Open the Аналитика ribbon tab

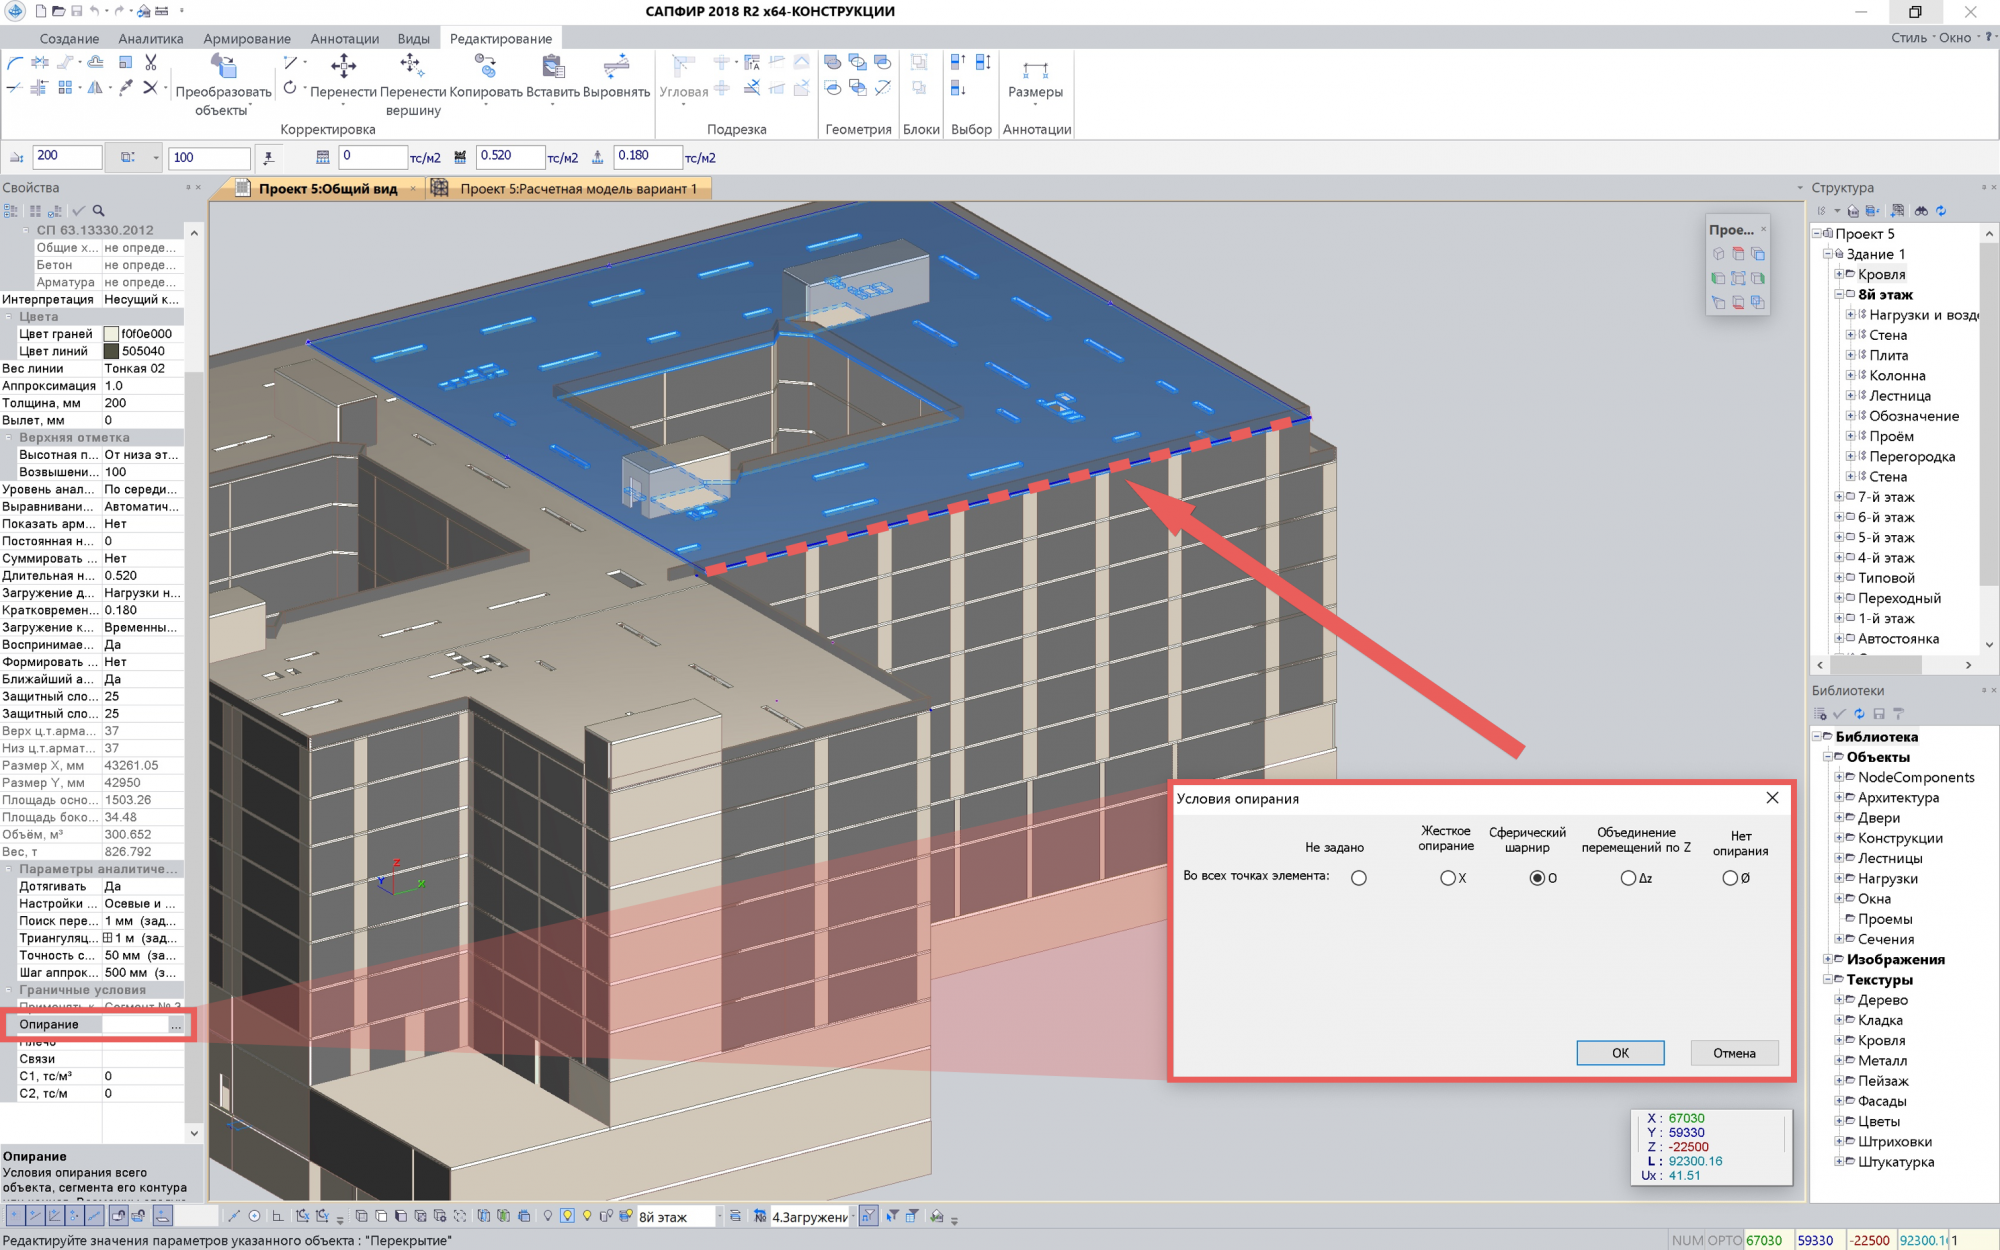[150, 38]
